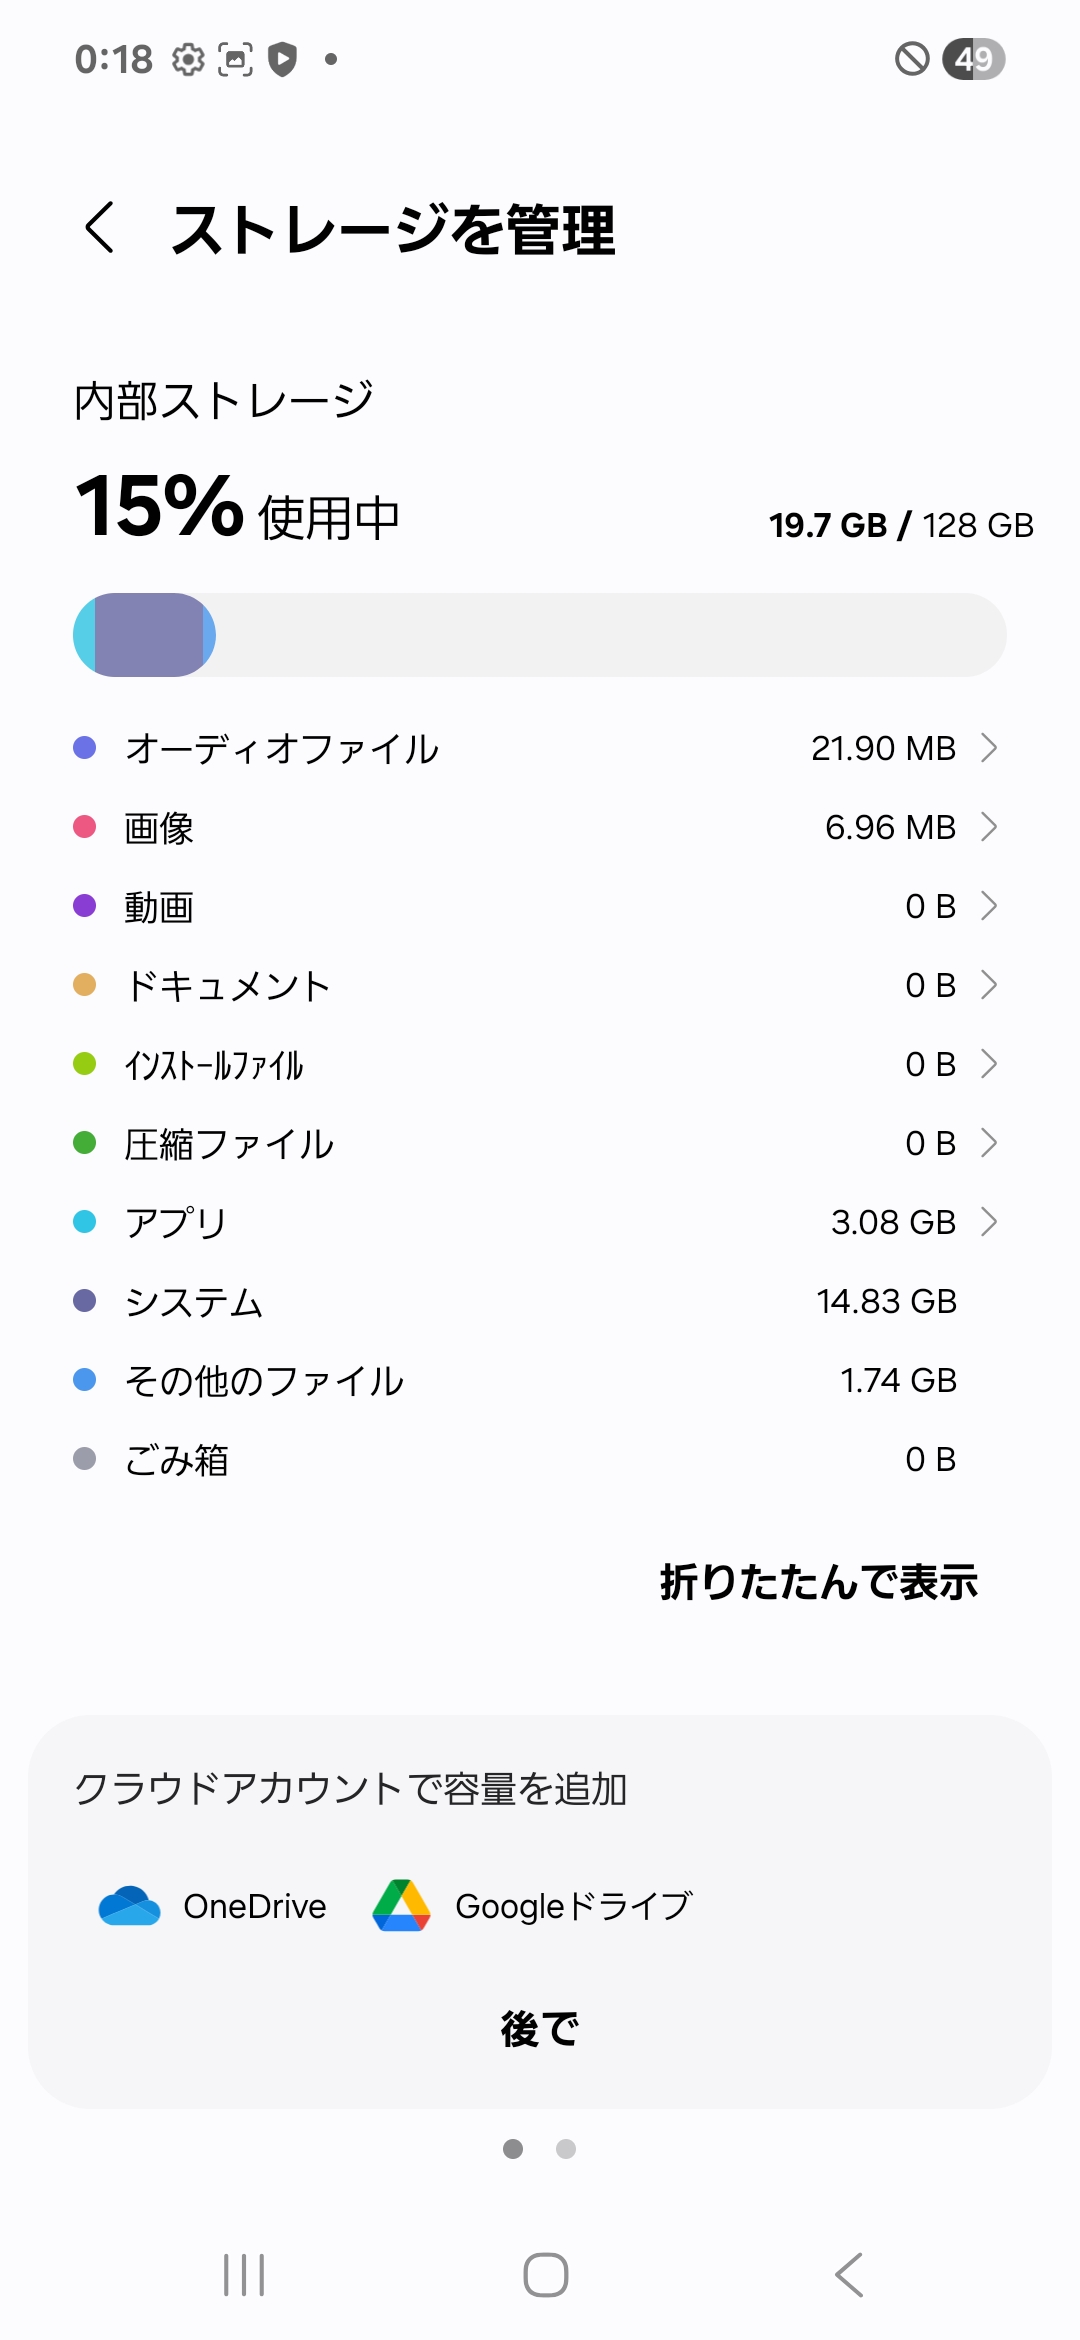The image size is (1080, 2340).
Task: Expand オーディオファイル details chevron
Action: point(988,748)
